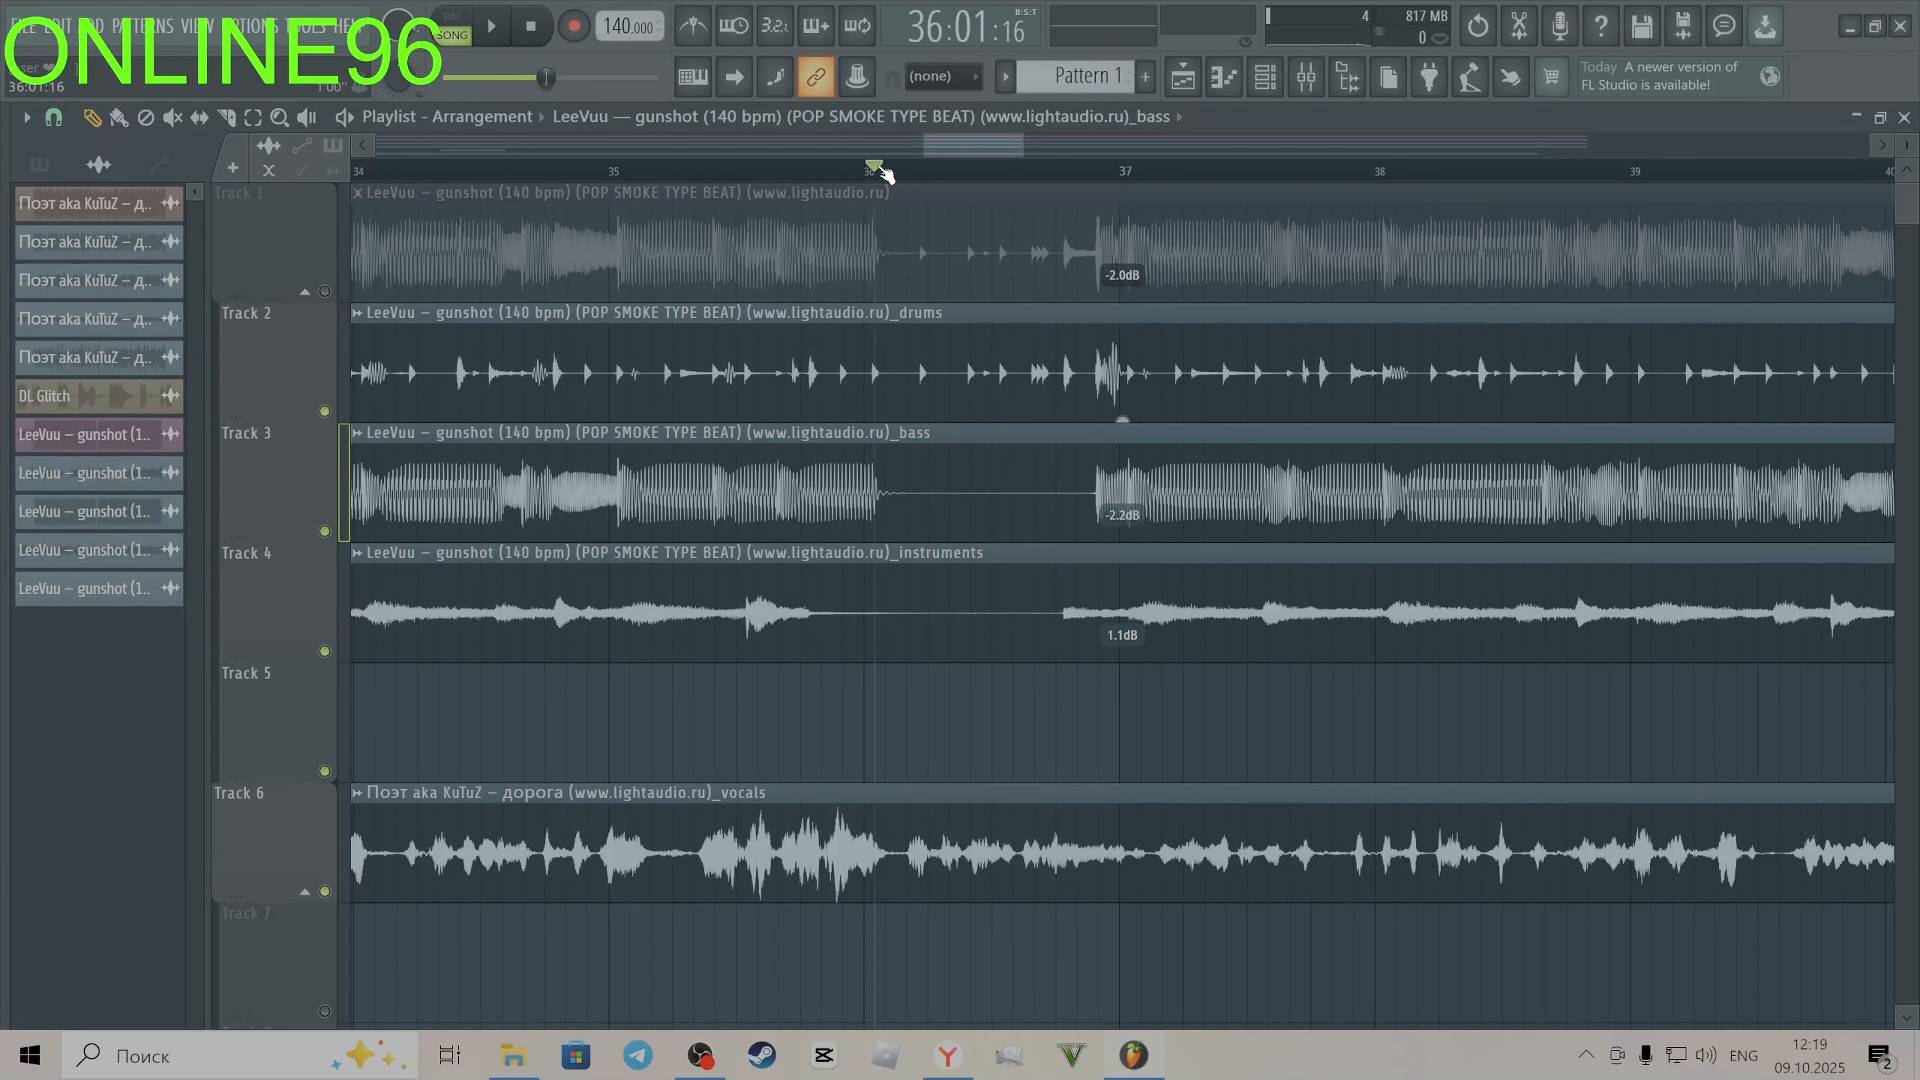Screen dimensions: 1920x1080
Task: Open the Browser from the main toolbar
Action: tap(1347, 76)
